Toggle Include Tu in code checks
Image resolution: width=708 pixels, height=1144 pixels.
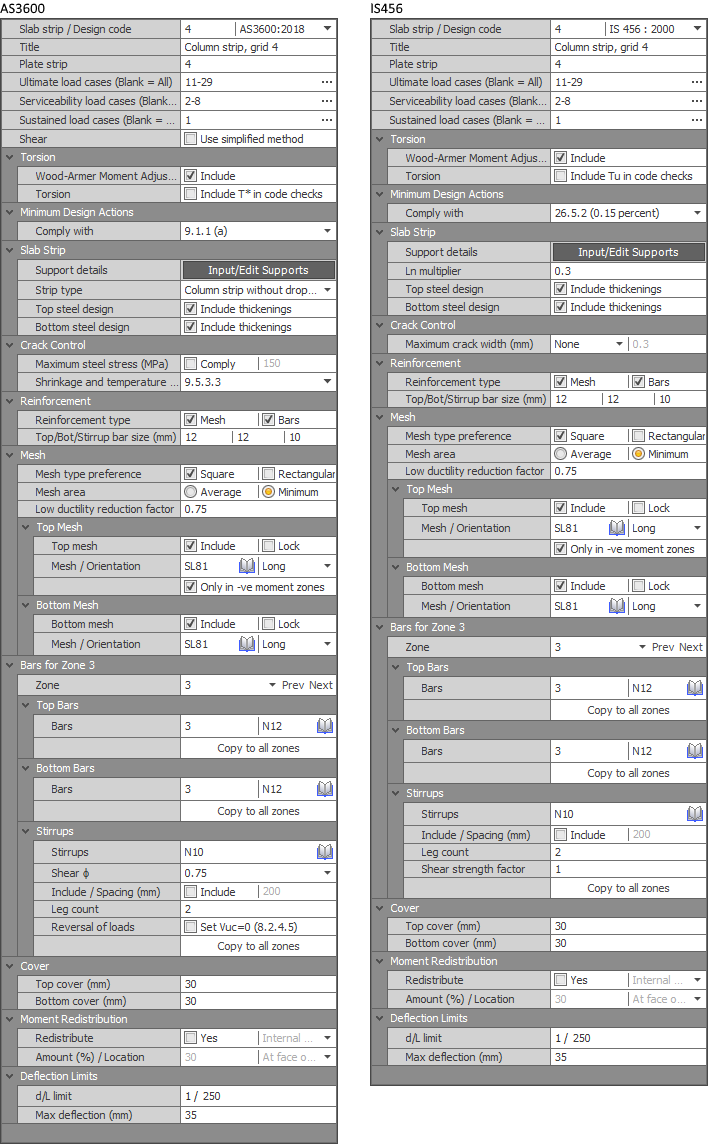[x=561, y=176]
